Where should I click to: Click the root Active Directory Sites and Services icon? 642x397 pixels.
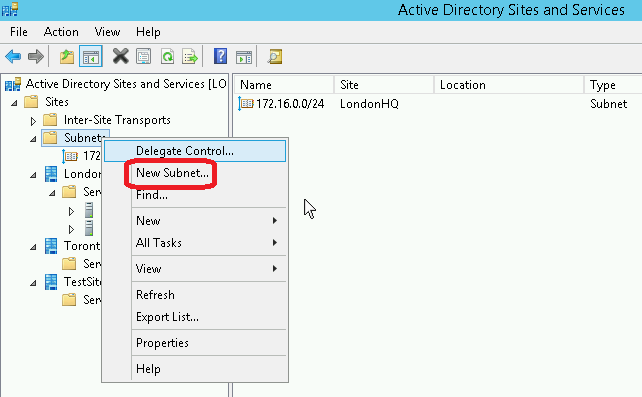point(13,84)
